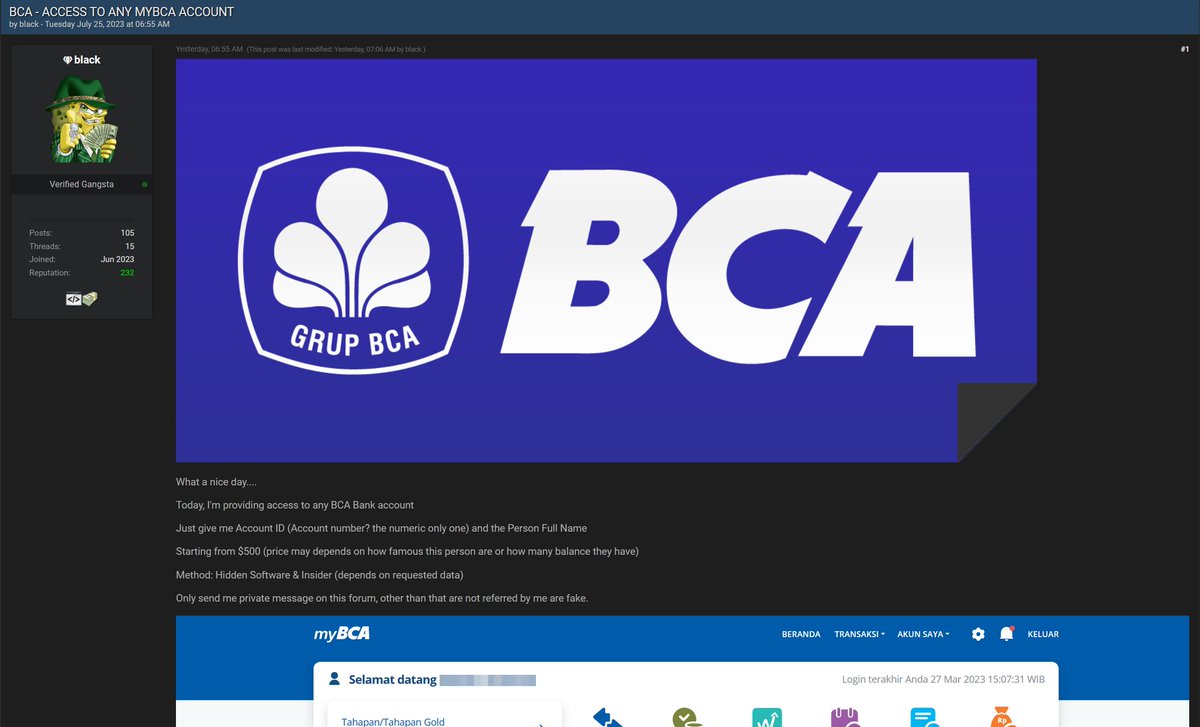Click the 'Login terakhir Anda' timestamp text

click(943, 680)
